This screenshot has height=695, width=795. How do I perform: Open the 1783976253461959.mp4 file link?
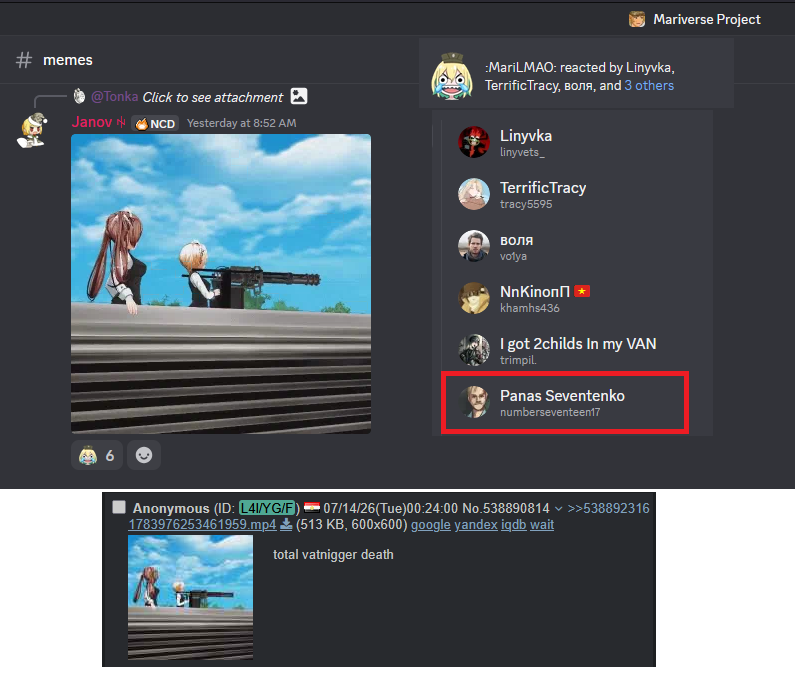pos(202,524)
